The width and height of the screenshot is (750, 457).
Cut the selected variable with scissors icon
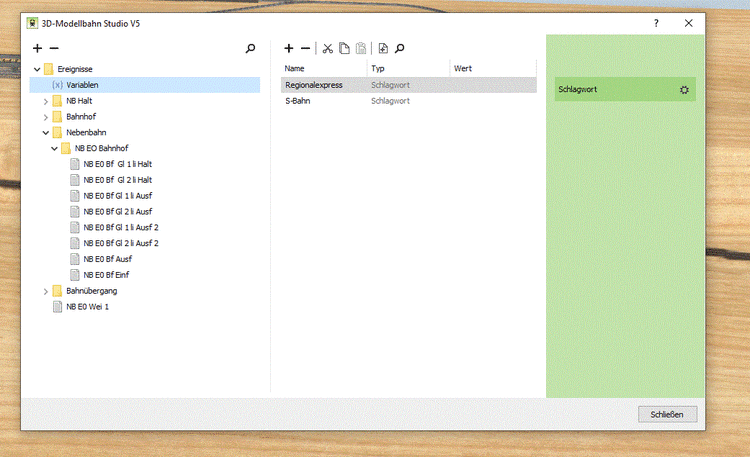328,48
